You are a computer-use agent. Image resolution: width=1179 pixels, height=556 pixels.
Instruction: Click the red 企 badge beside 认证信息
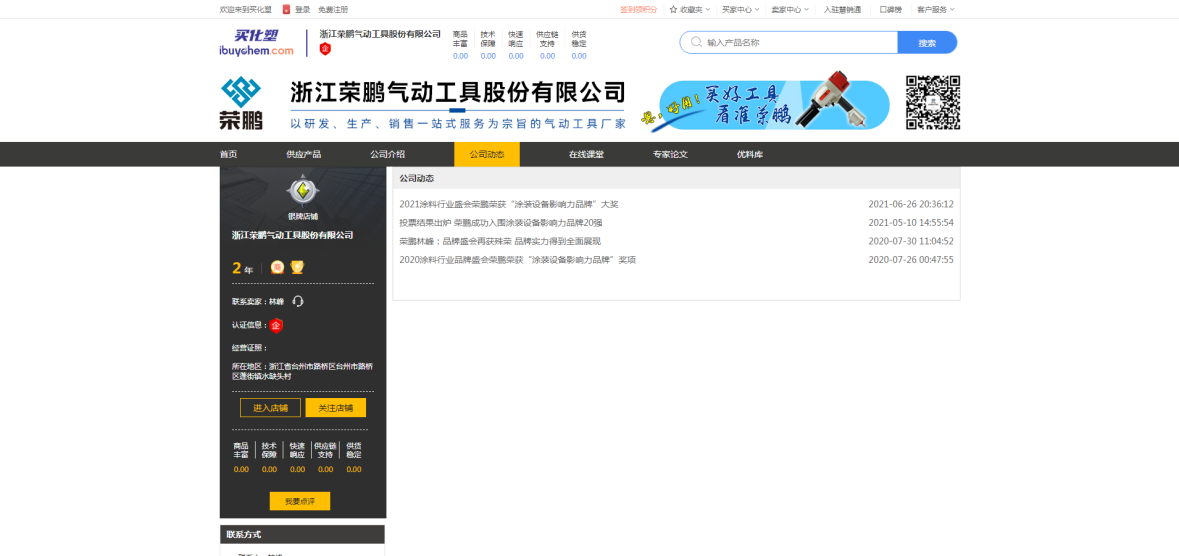(276, 326)
